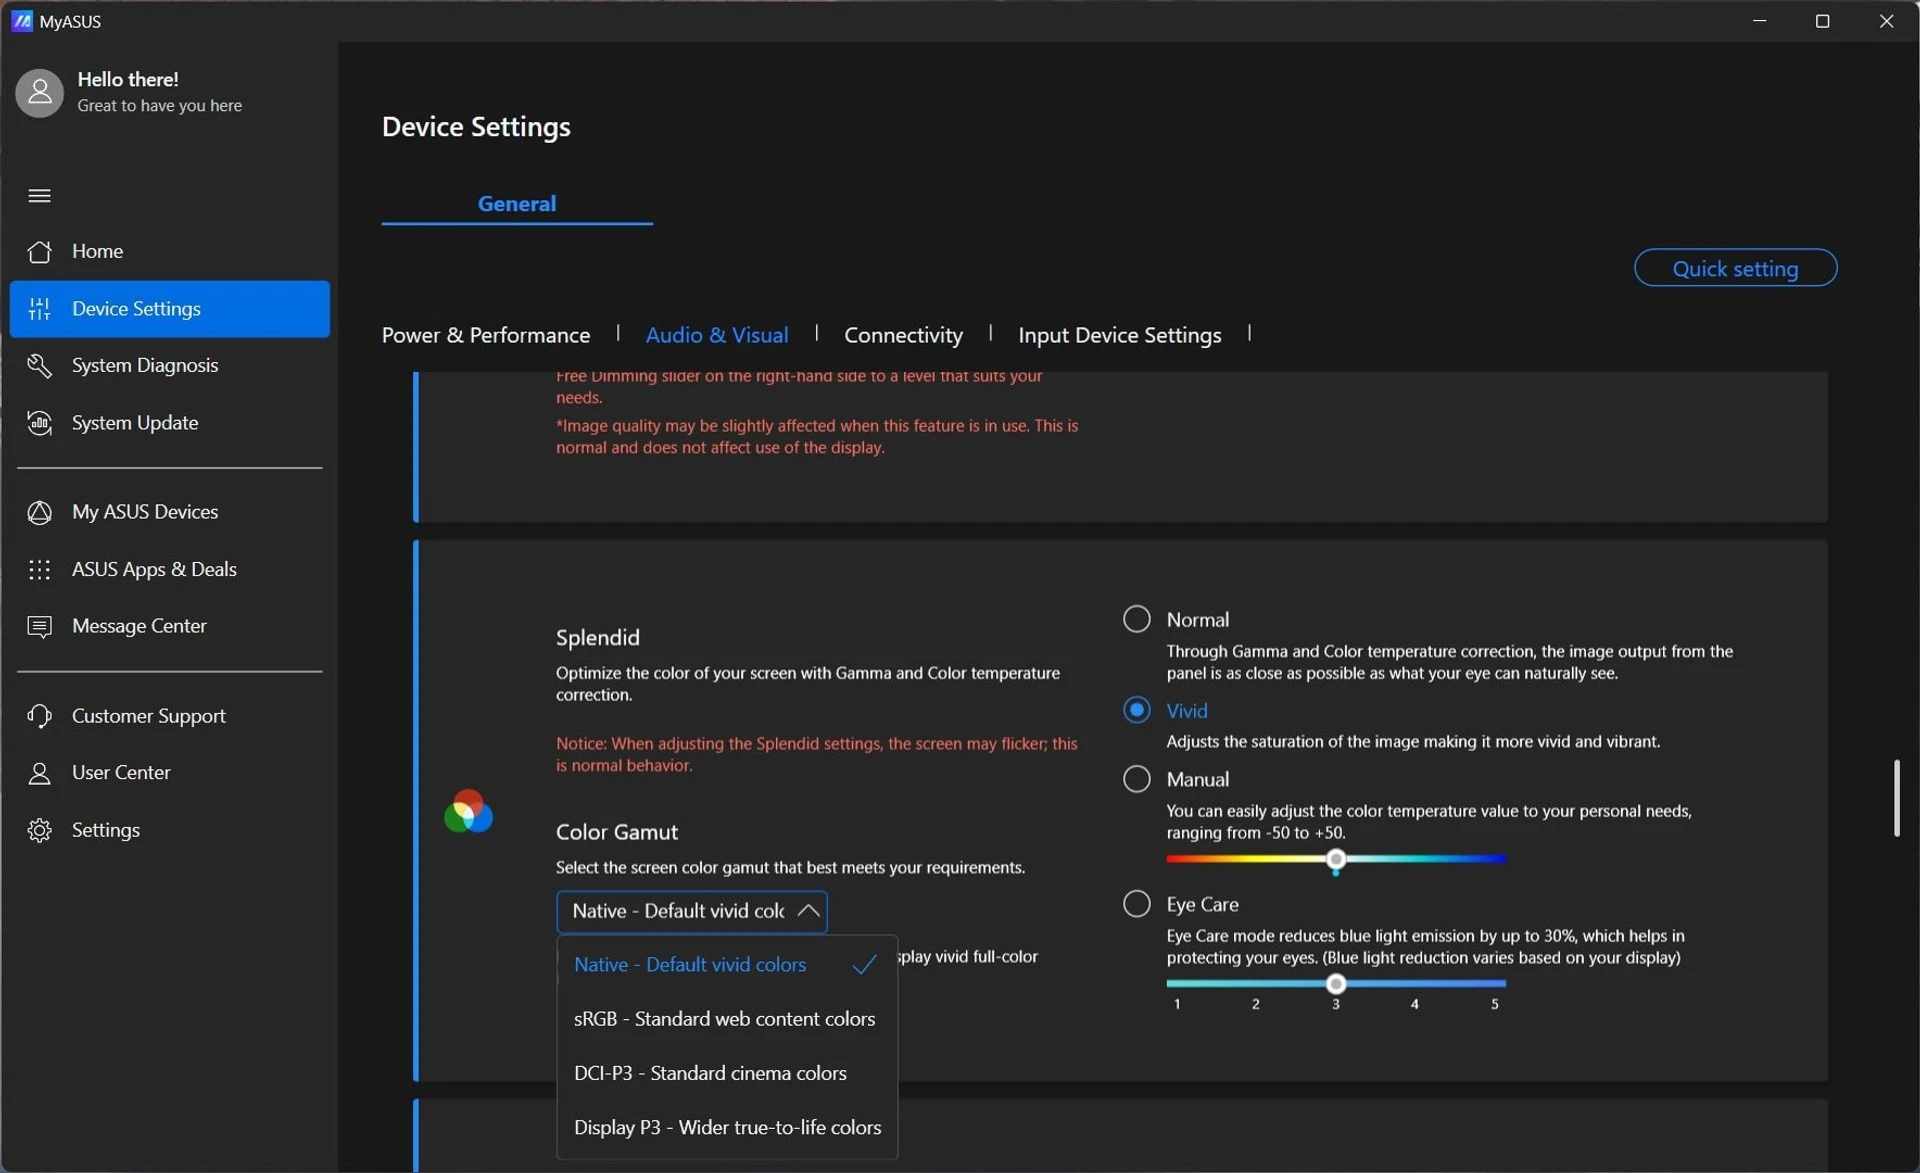This screenshot has height=1173, width=1920.
Task: Click the Splendid section title
Action: (598, 638)
